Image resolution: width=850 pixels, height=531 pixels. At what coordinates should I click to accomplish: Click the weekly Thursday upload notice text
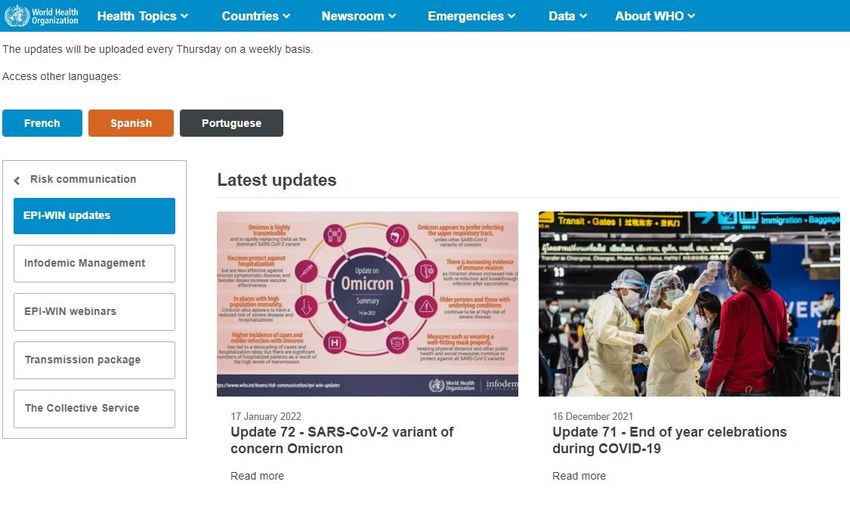pos(157,49)
